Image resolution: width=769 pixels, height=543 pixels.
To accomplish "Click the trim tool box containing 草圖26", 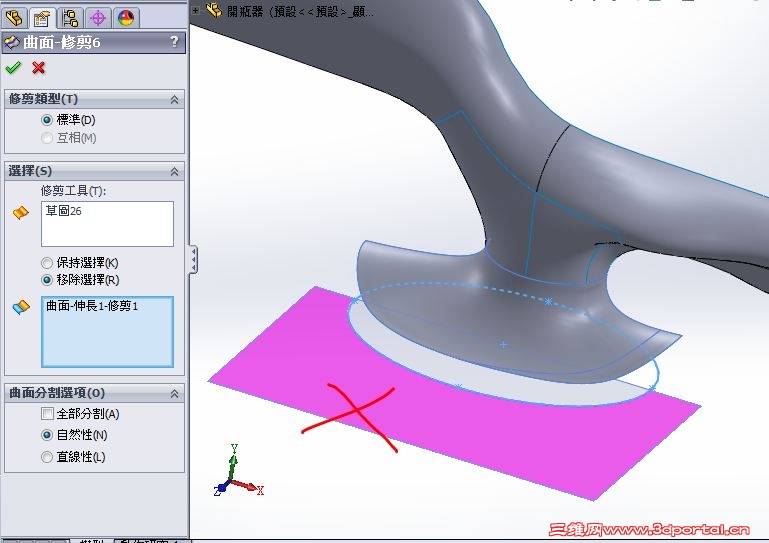I will [x=107, y=224].
